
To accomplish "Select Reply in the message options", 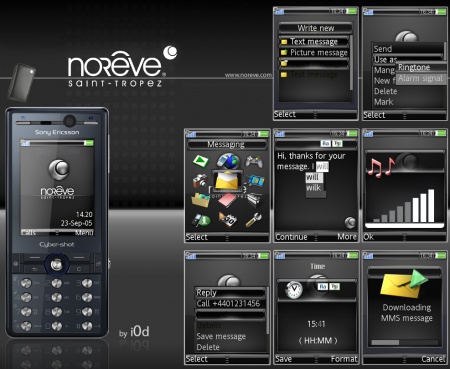I will click(230, 293).
